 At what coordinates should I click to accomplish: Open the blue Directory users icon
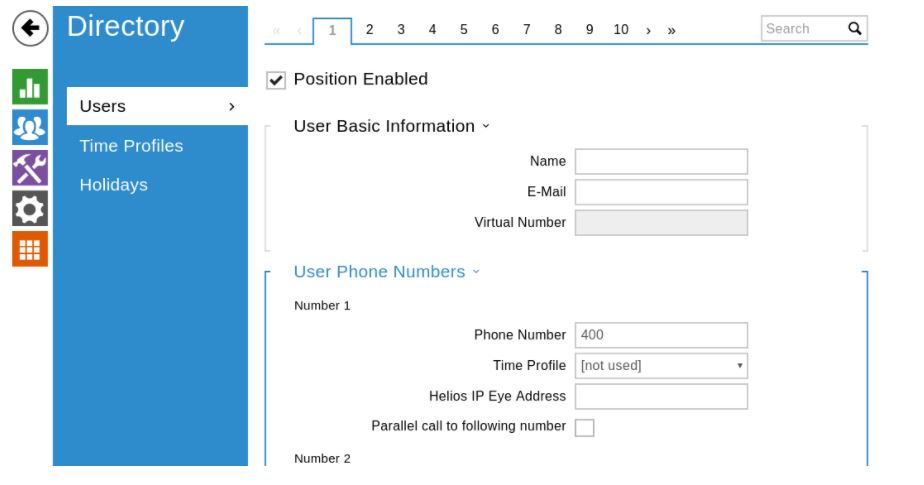30,127
